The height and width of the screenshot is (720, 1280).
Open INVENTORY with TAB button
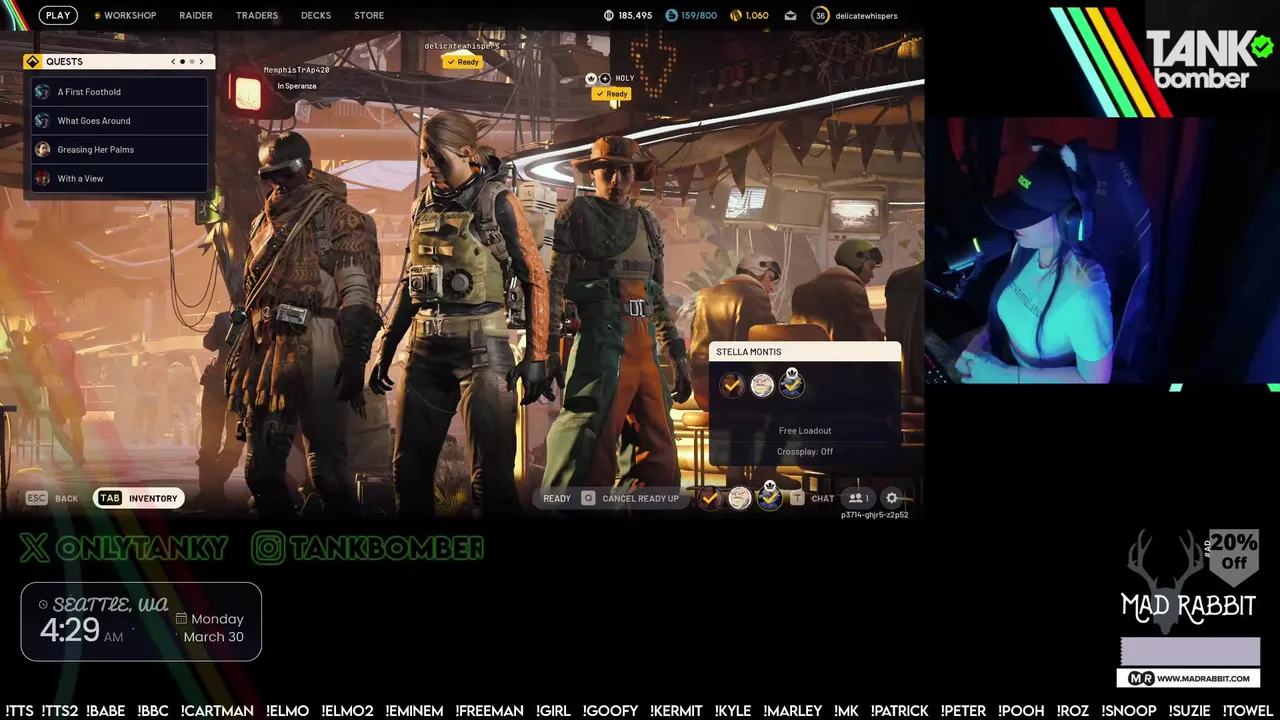(x=139, y=498)
